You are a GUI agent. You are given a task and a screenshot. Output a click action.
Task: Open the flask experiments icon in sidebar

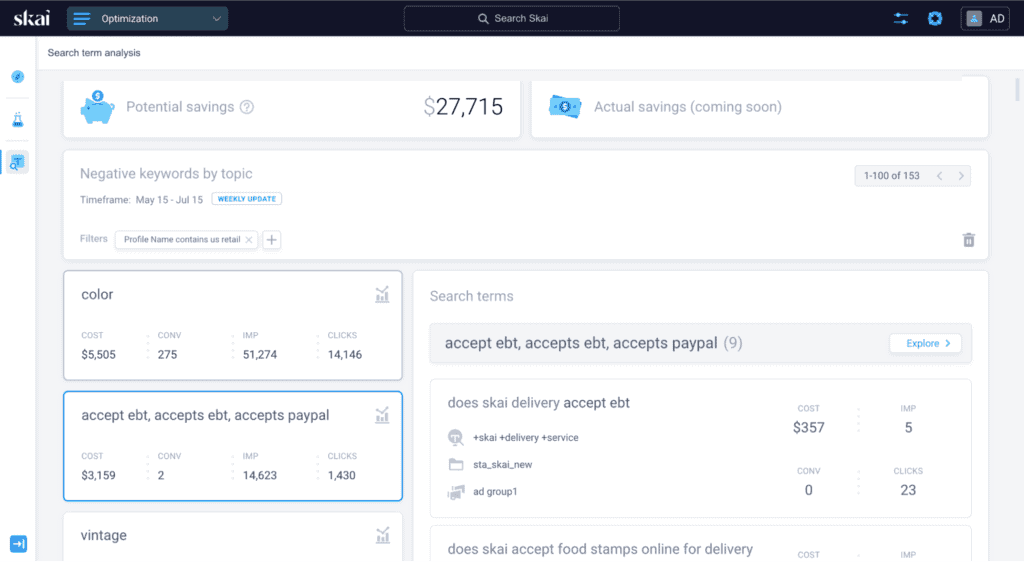click(x=18, y=119)
